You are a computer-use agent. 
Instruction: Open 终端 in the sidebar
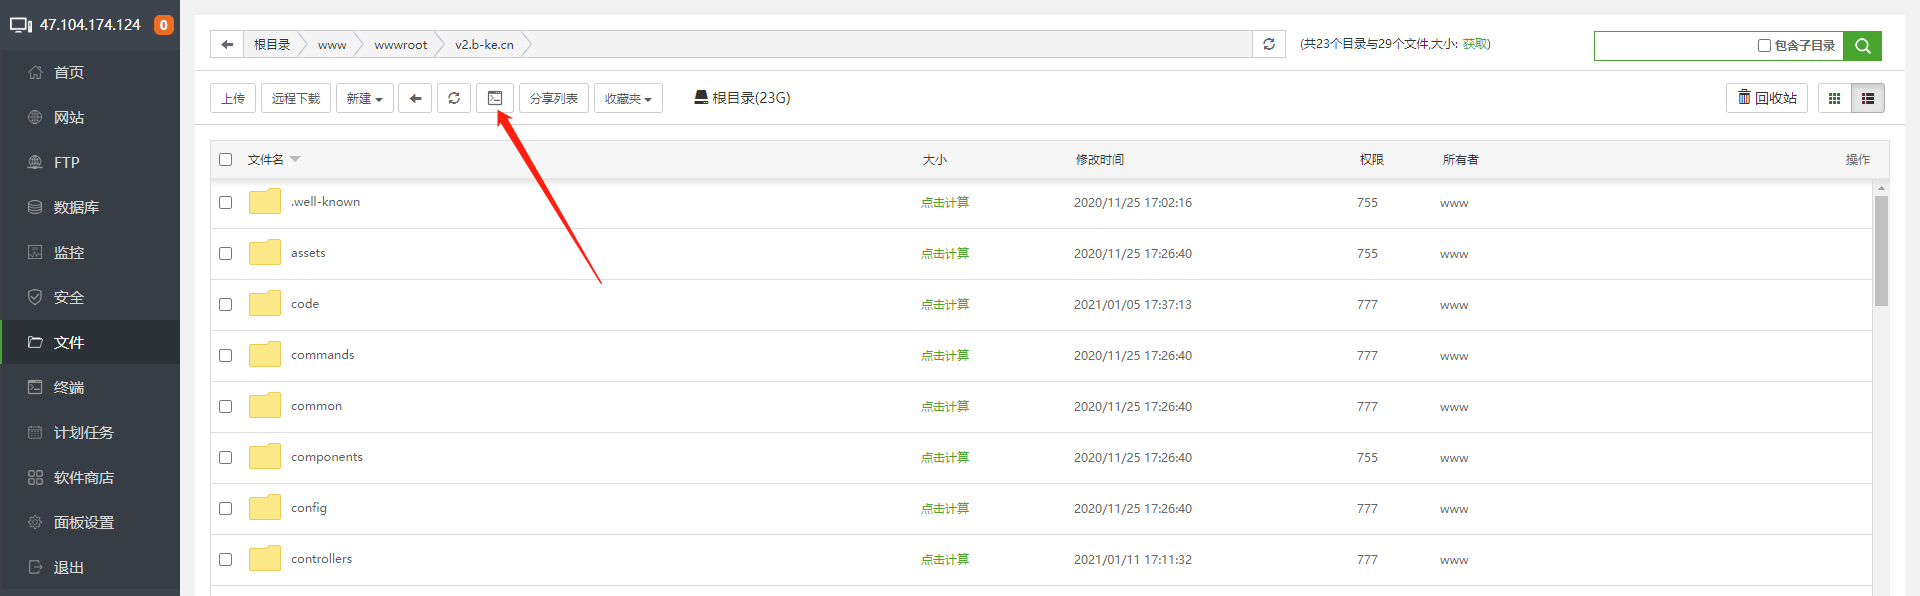pyautogui.click(x=90, y=387)
